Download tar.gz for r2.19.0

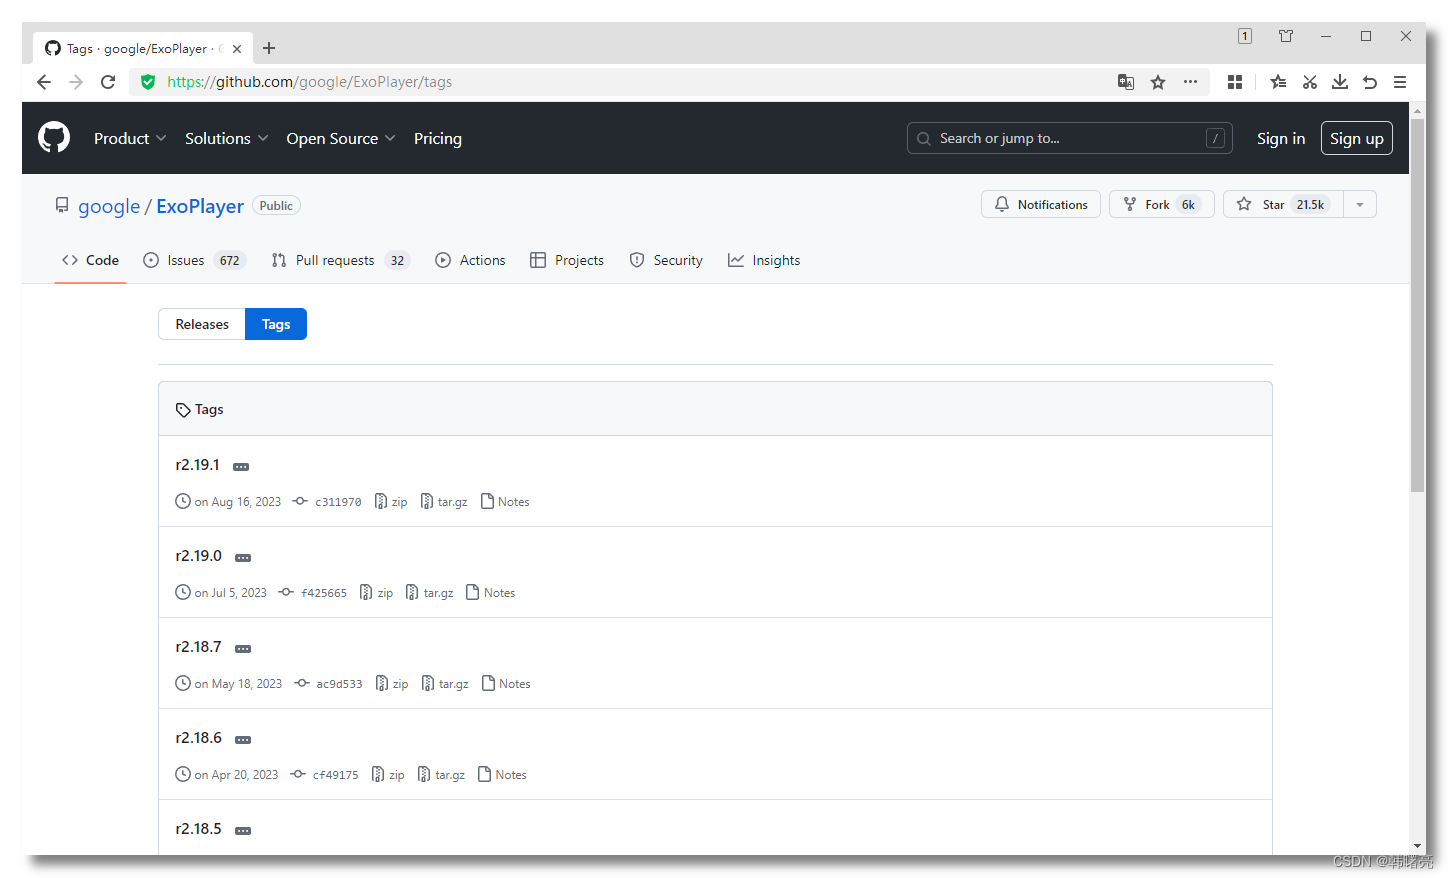tap(429, 593)
